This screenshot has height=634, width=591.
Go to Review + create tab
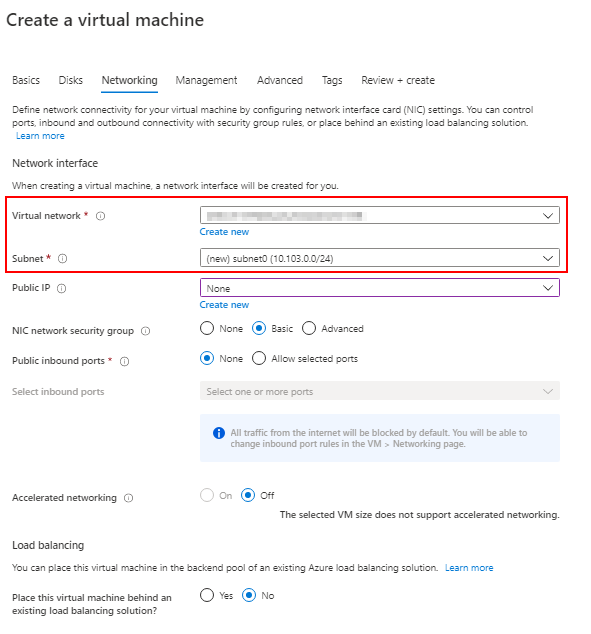coord(398,80)
